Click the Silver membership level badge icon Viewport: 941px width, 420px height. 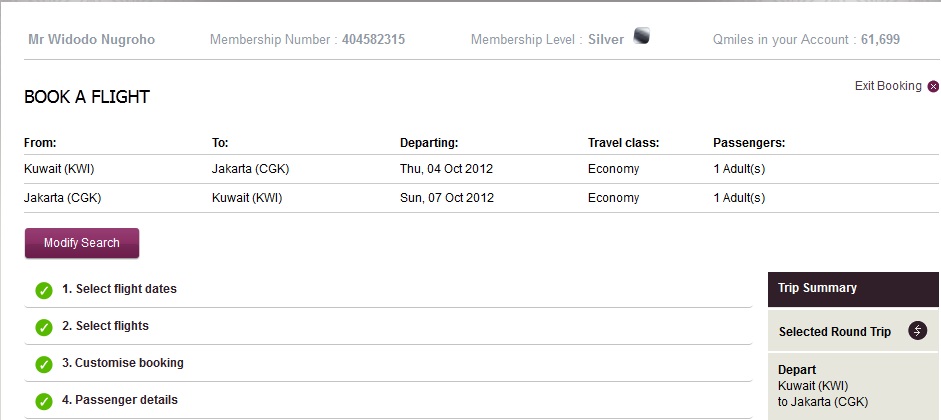point(642,38)
